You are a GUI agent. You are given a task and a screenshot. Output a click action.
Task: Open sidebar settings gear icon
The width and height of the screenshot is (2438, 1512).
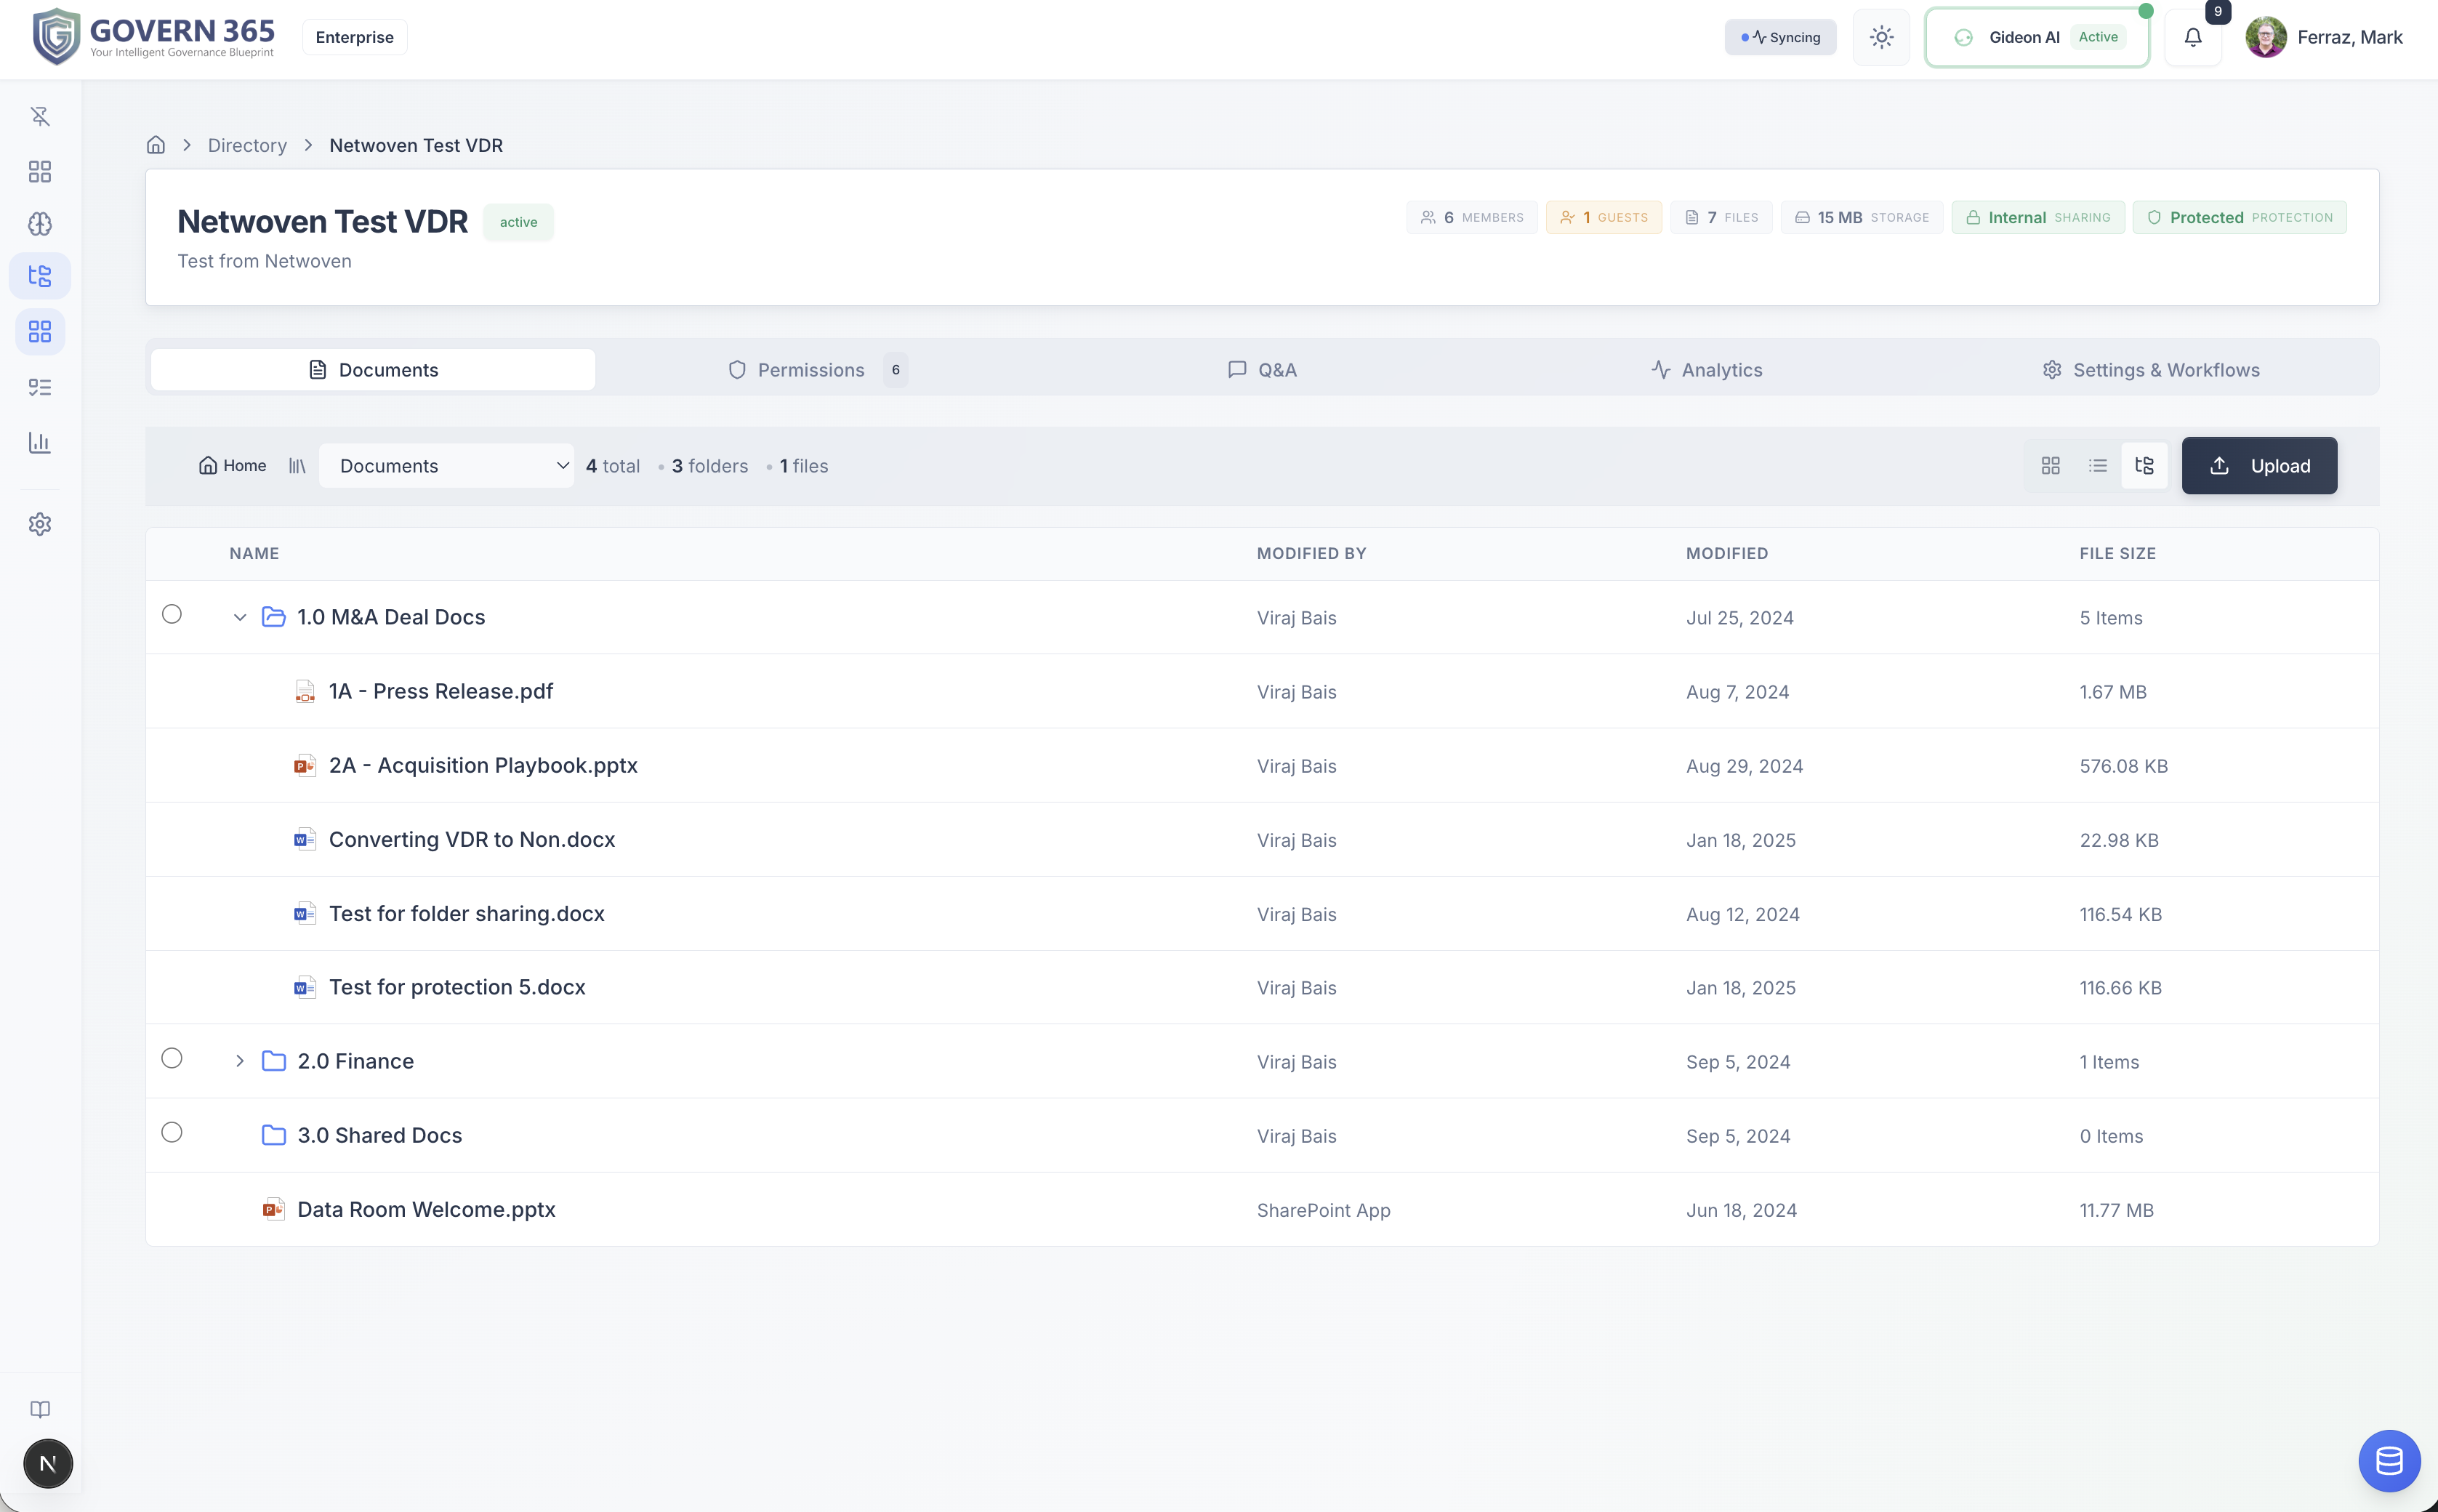click(40, 524)
